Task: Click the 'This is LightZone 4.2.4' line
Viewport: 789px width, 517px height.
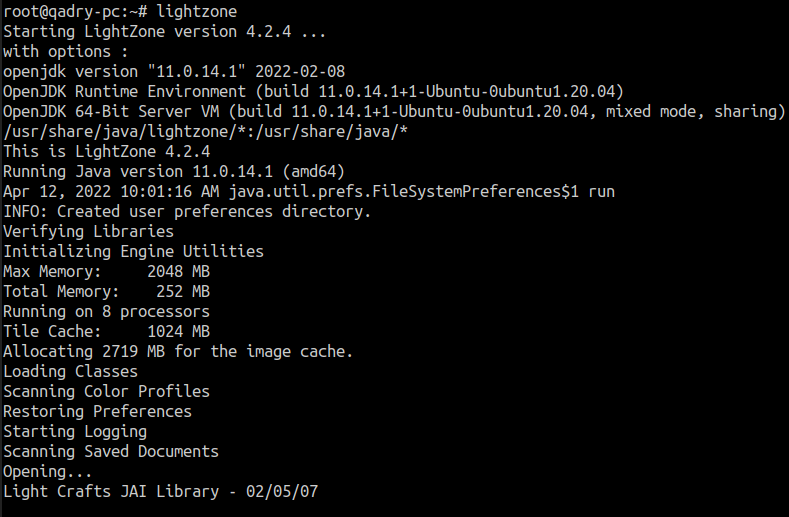Action: coord(107,152)
